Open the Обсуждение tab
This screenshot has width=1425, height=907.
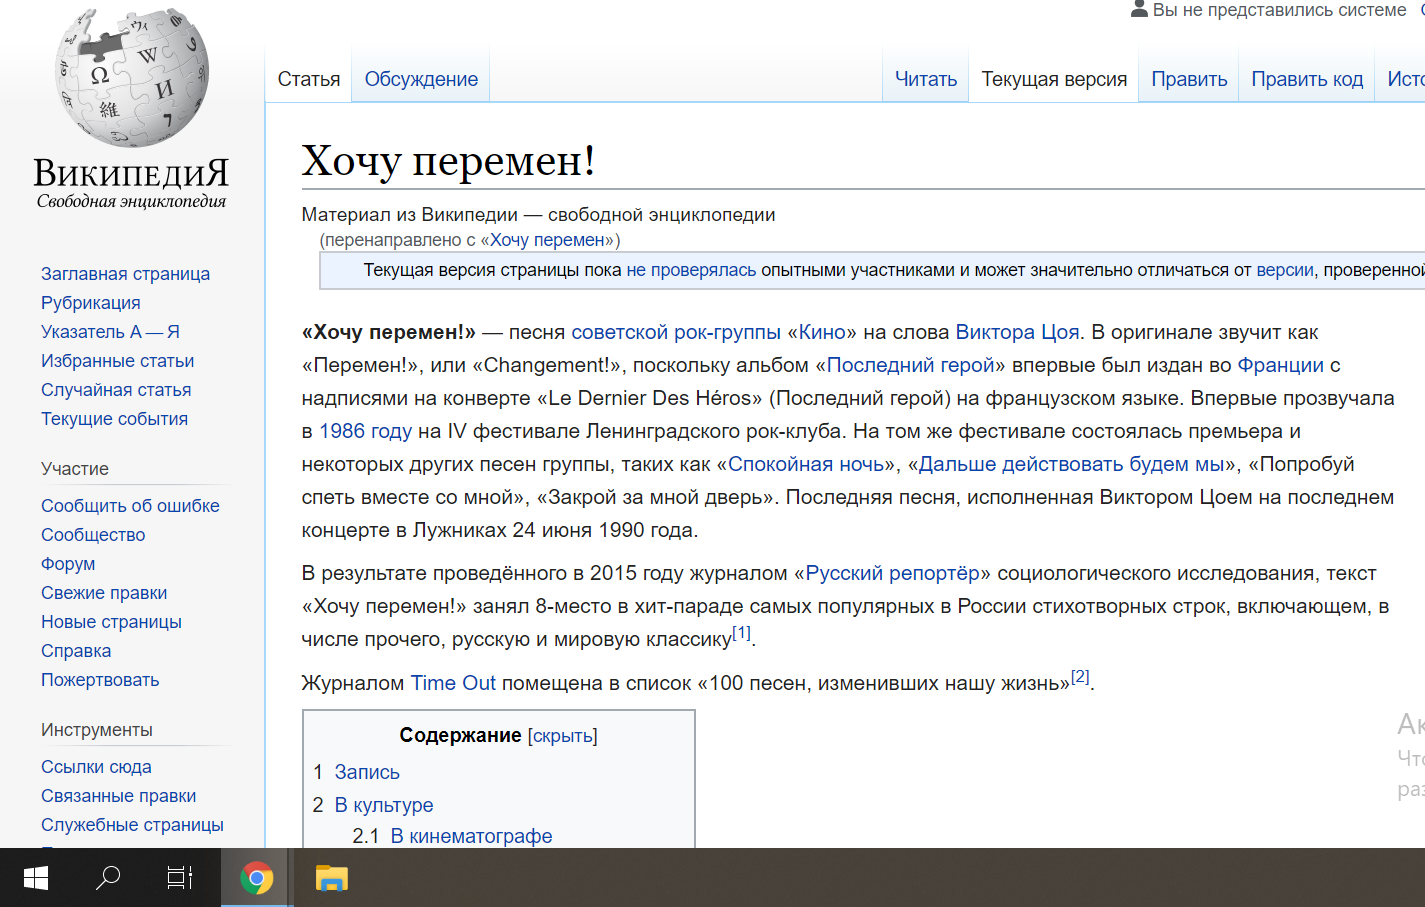[x=421, y=79]
